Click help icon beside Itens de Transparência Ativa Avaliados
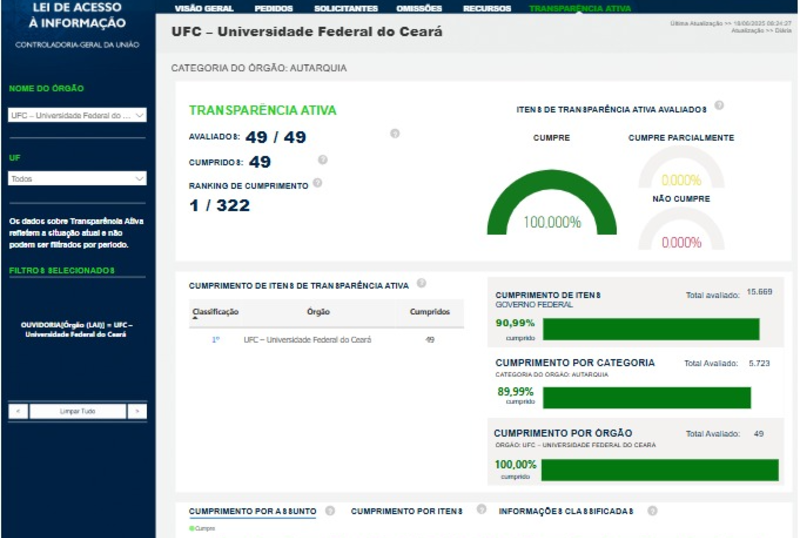 [x=719, y=106]
